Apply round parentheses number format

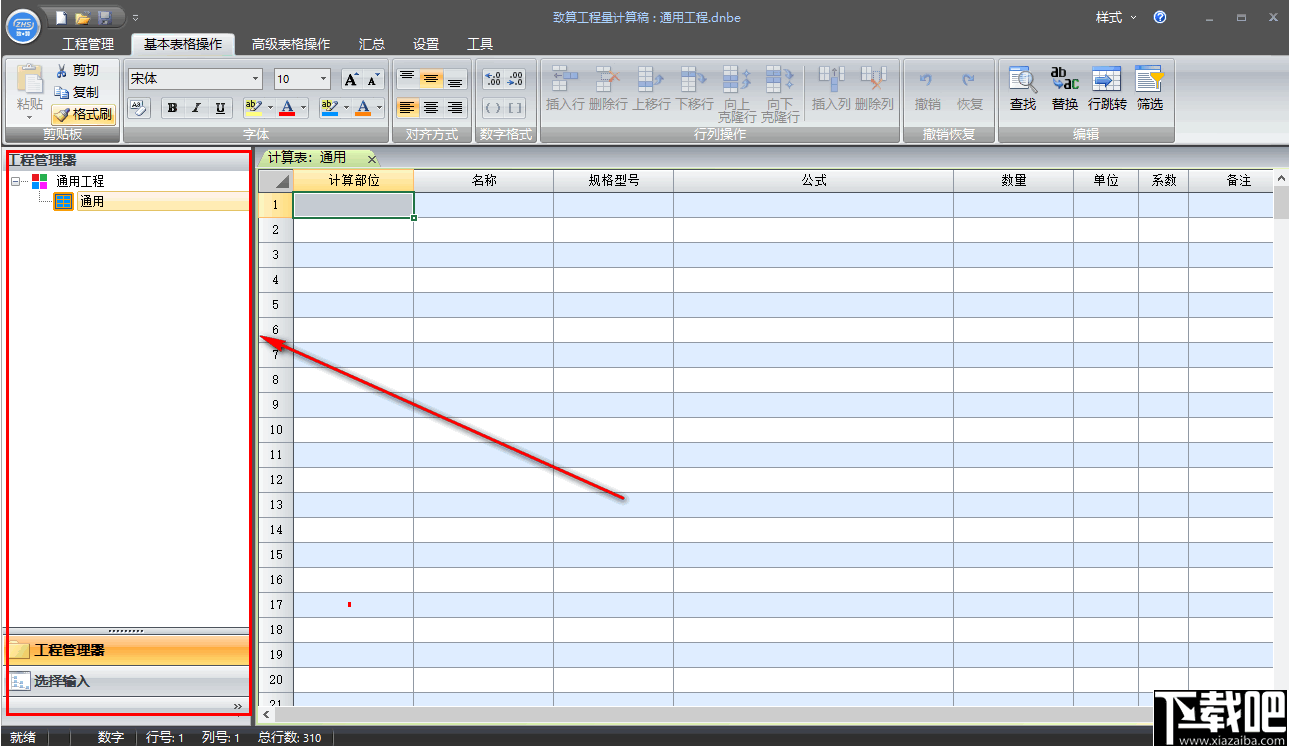pos(492,108)
